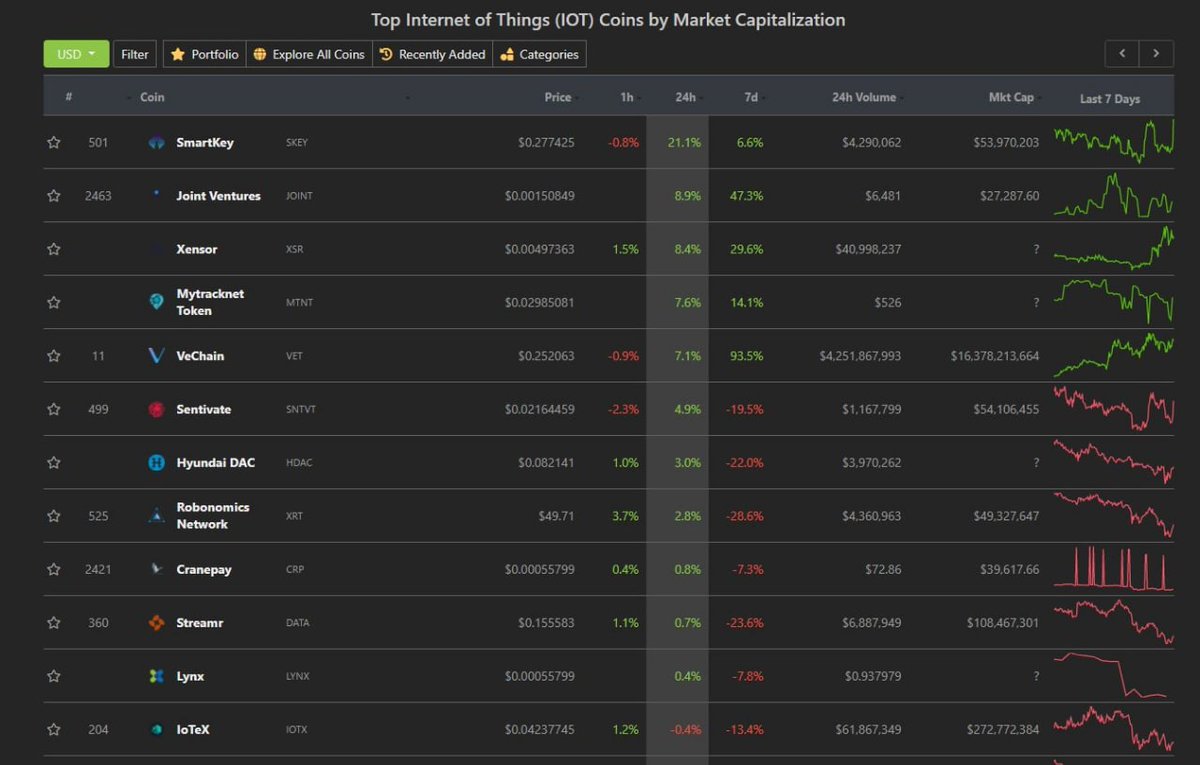Open the Portfolio tab
Viewport: 1200px width, 765px height.
[205, 54]
